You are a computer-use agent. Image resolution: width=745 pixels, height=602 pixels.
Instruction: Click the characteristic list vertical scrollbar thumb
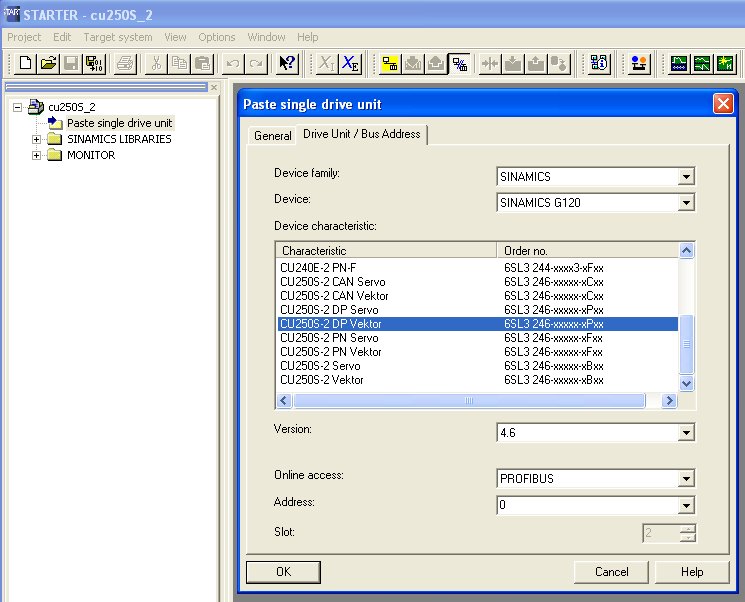[687, 344]
